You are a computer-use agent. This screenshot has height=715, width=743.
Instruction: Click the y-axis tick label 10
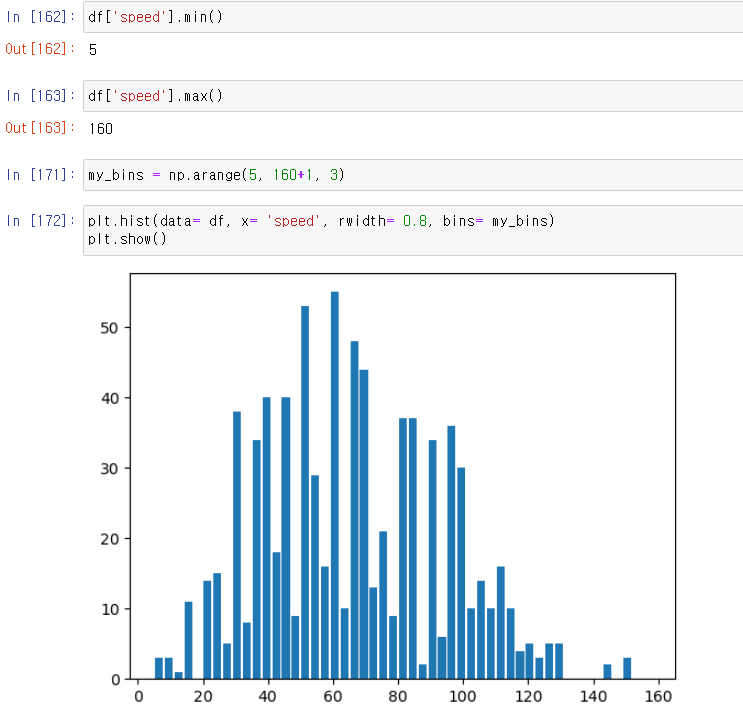pyautogui.click(x=109, y=609)
